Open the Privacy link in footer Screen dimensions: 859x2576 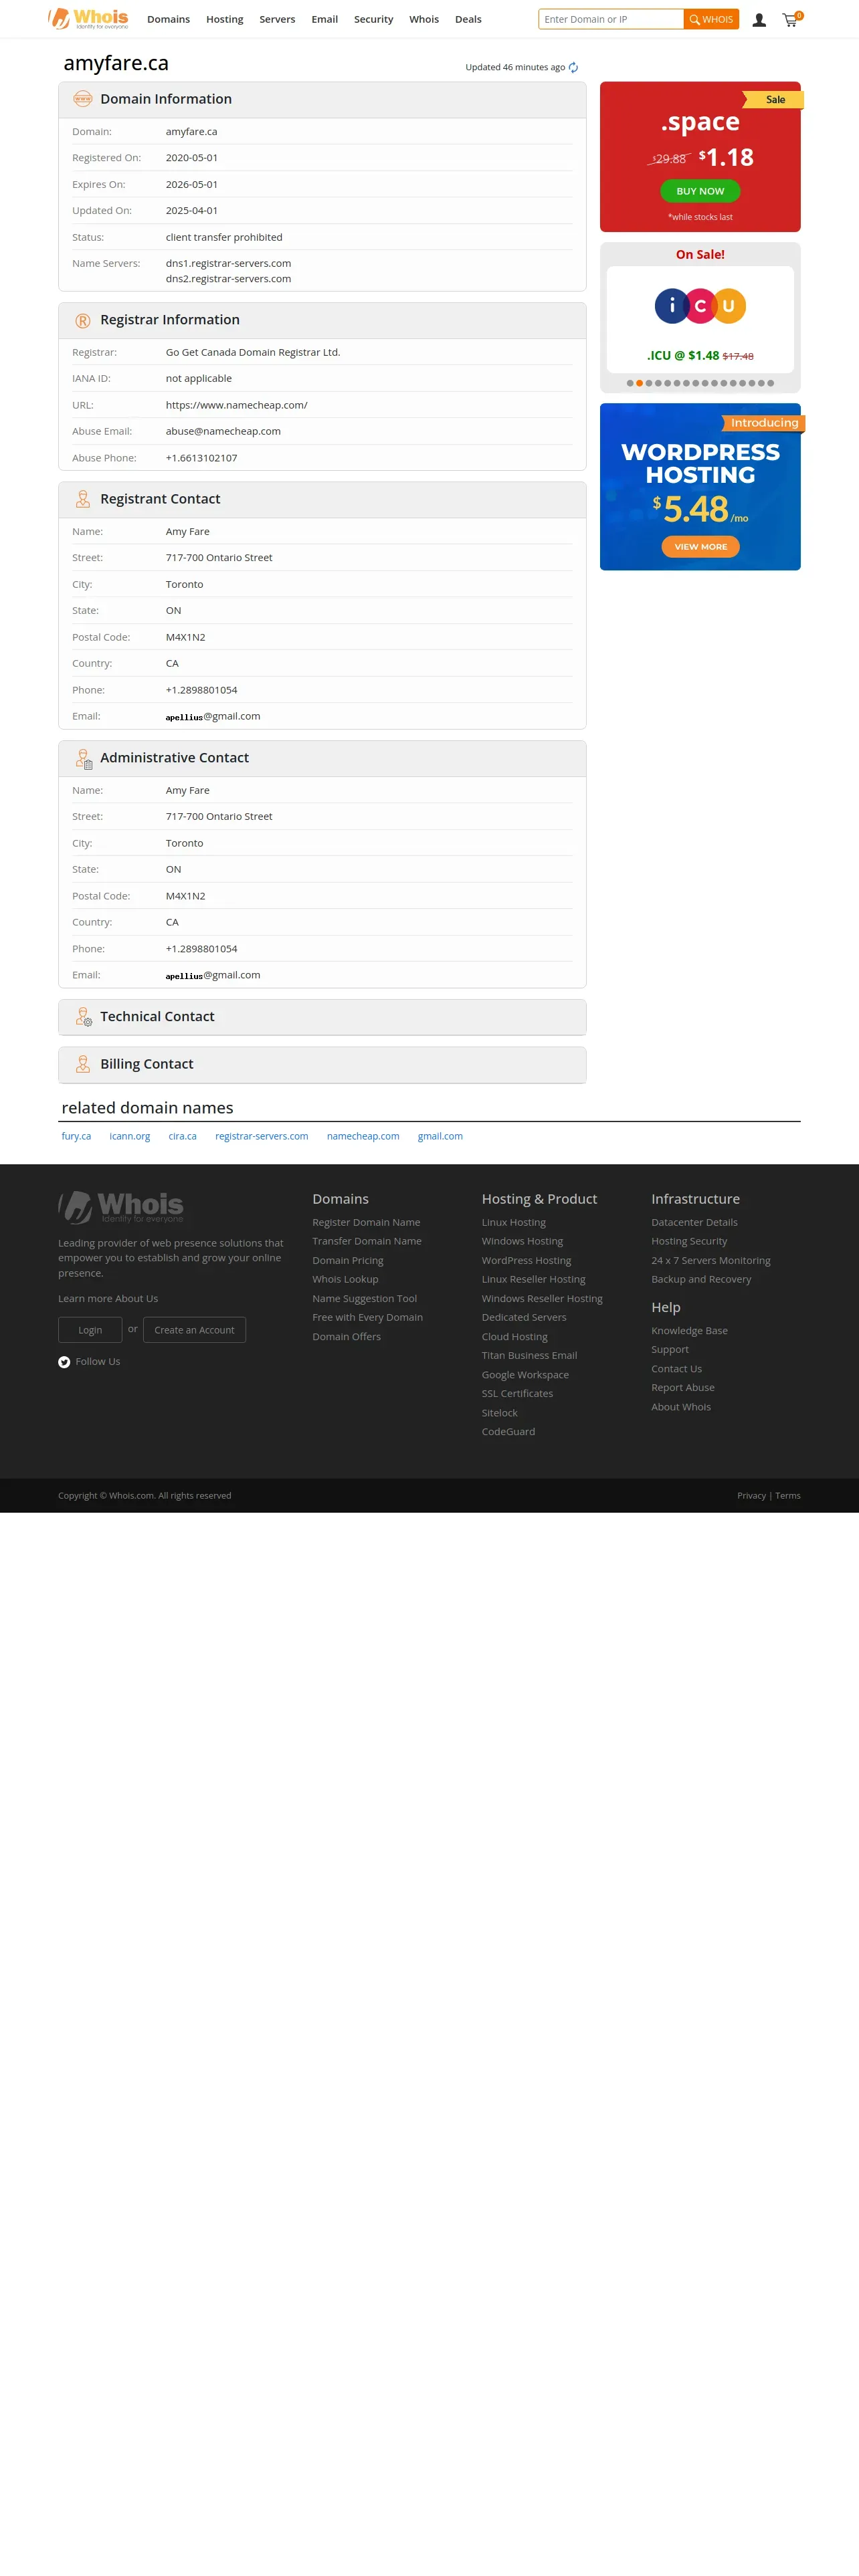coord(751,1496)
